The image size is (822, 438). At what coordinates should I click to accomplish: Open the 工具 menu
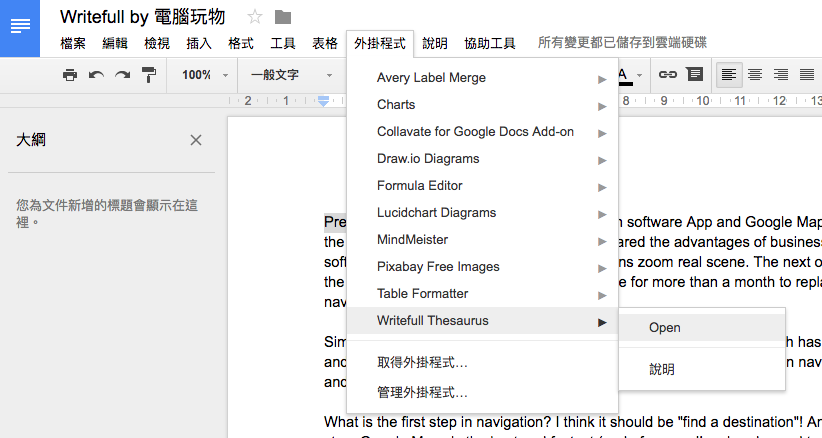coord(283,43)
